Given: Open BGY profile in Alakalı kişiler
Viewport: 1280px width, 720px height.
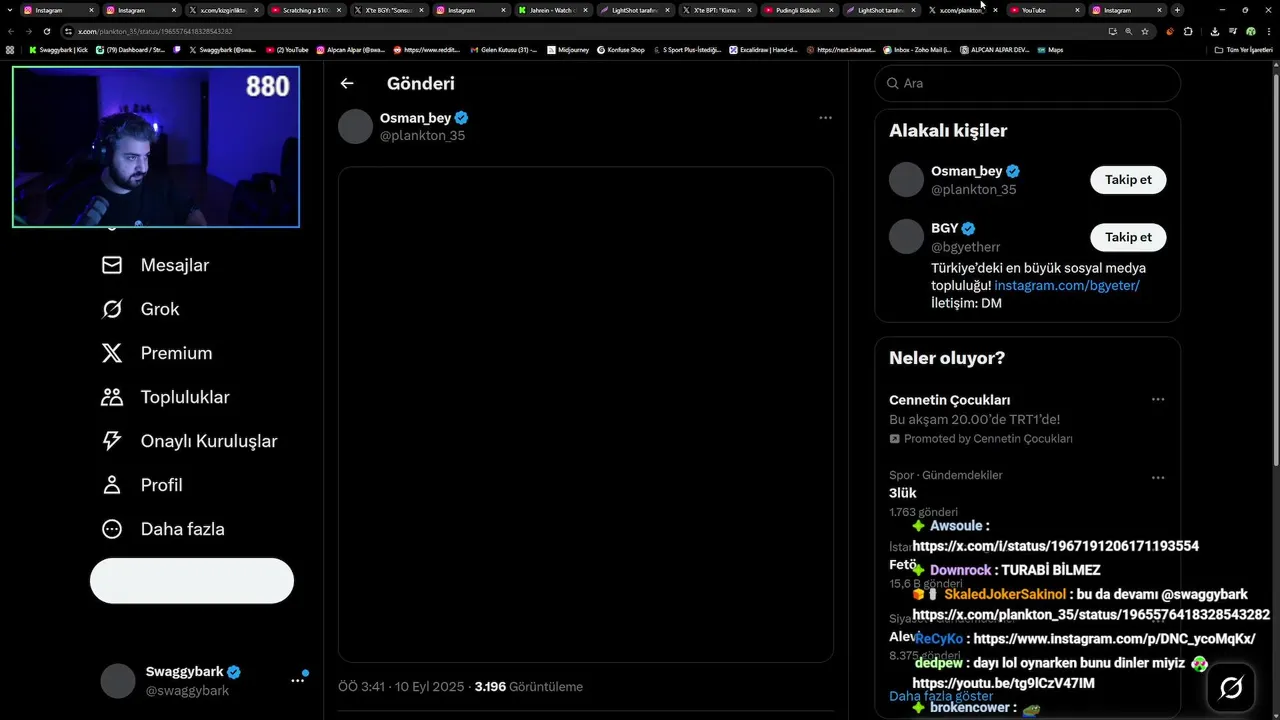Looking at the screenshot, I should point(945,228).
